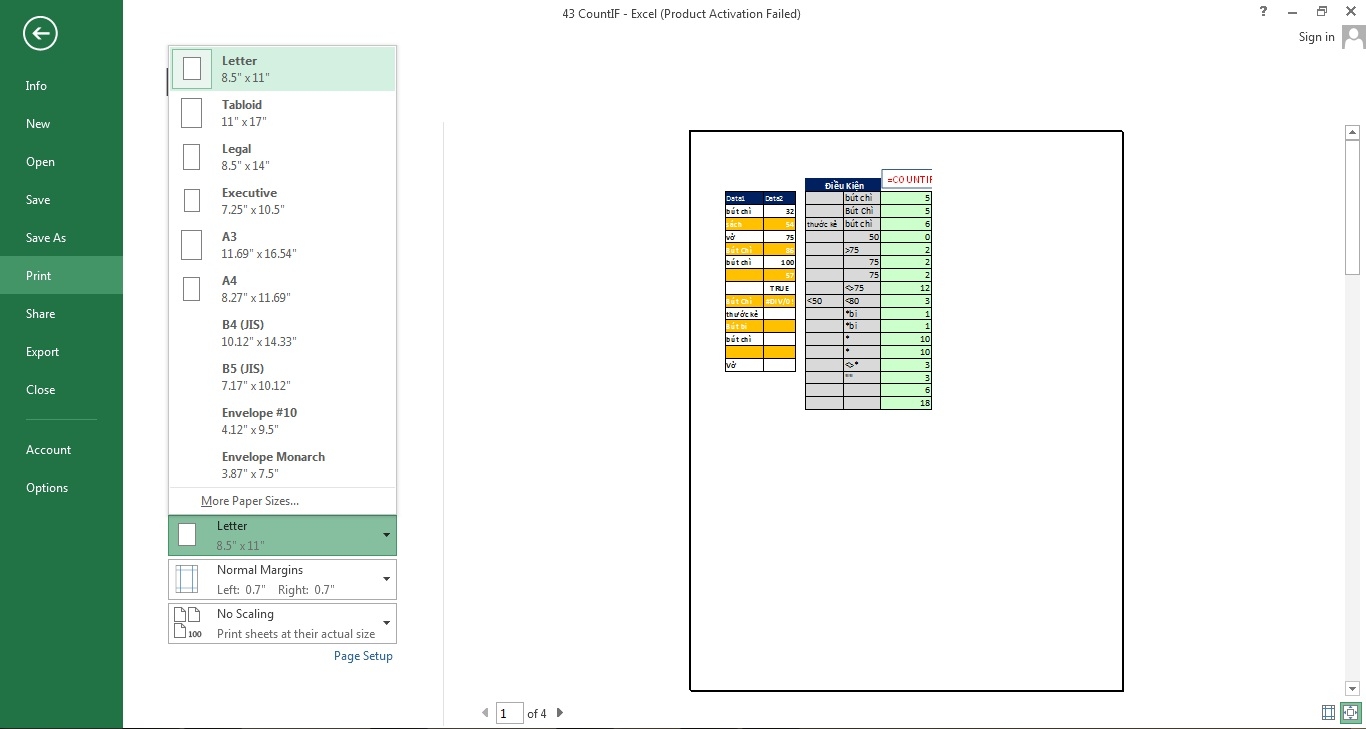Click Sign in link
This screenshot has width=1366, height=729.
tap(1316, 37)
